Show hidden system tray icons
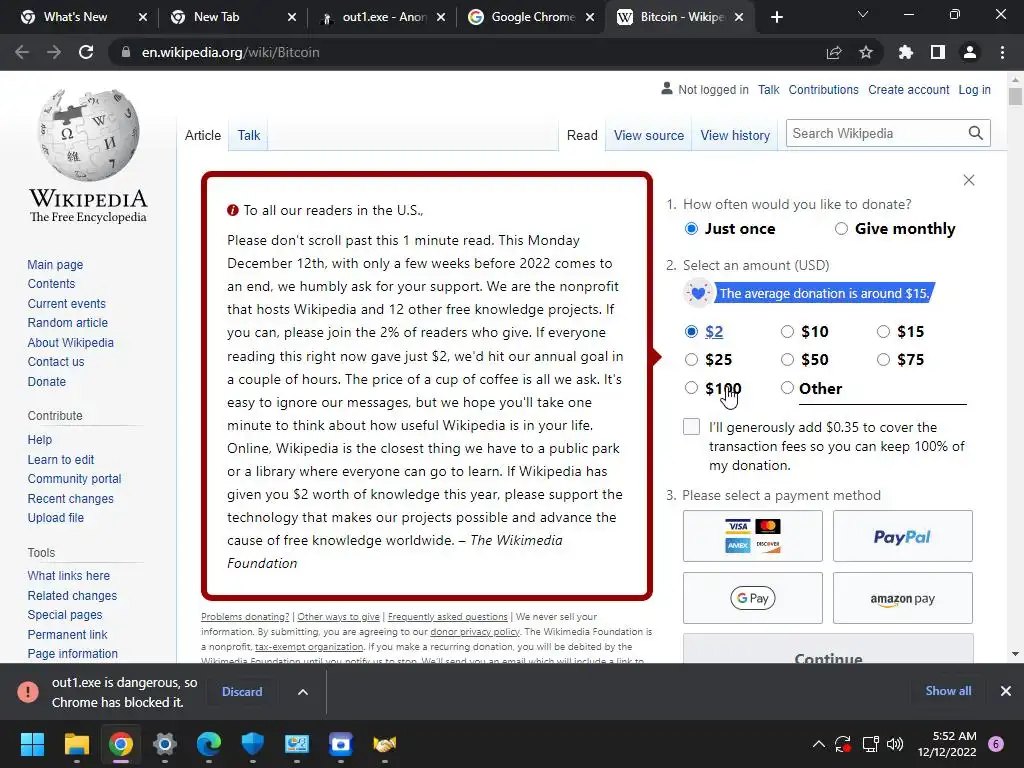The width and height of the screenshot is (1024, 768). click(818, 744)
